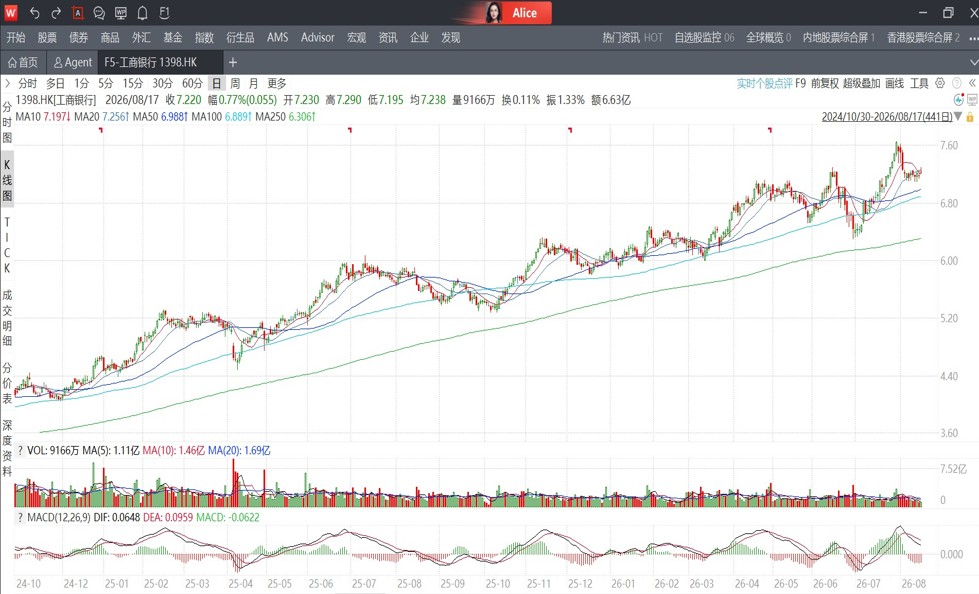Screen dimensions: 979x594
Task: Switch to the 首页 home tab
Action: point(23,62)
